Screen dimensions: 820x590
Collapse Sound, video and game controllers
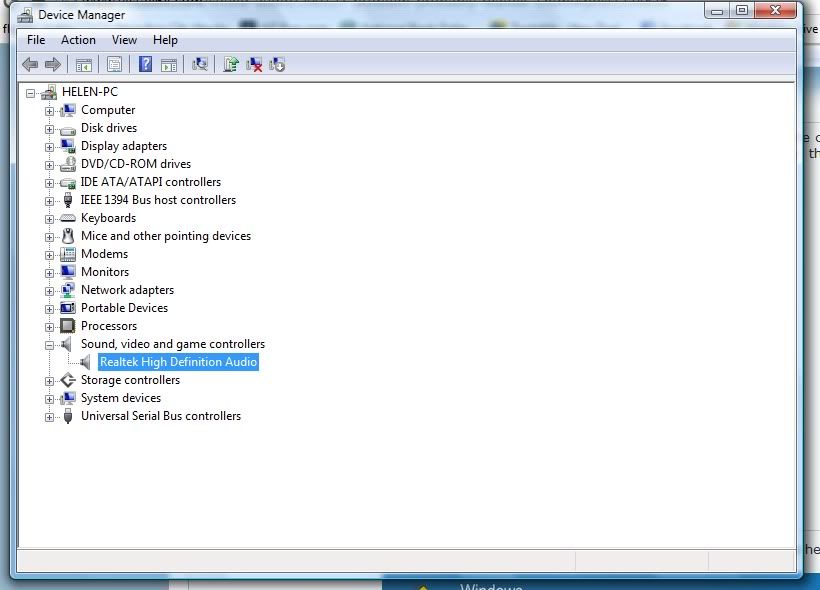point(49,345)
